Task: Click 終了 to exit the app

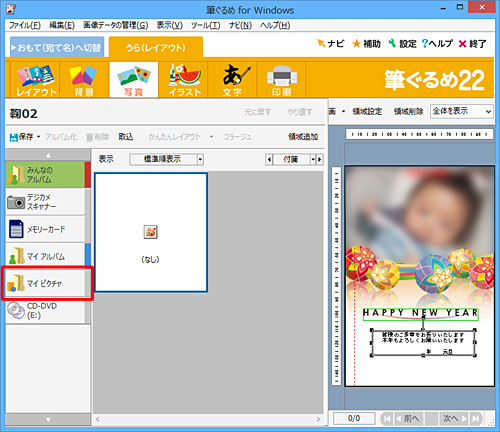Action: click(472, 44)
